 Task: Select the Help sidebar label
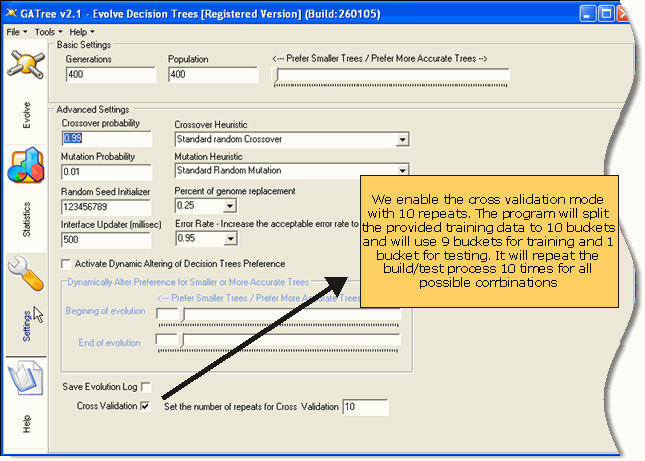pos(26,424)
